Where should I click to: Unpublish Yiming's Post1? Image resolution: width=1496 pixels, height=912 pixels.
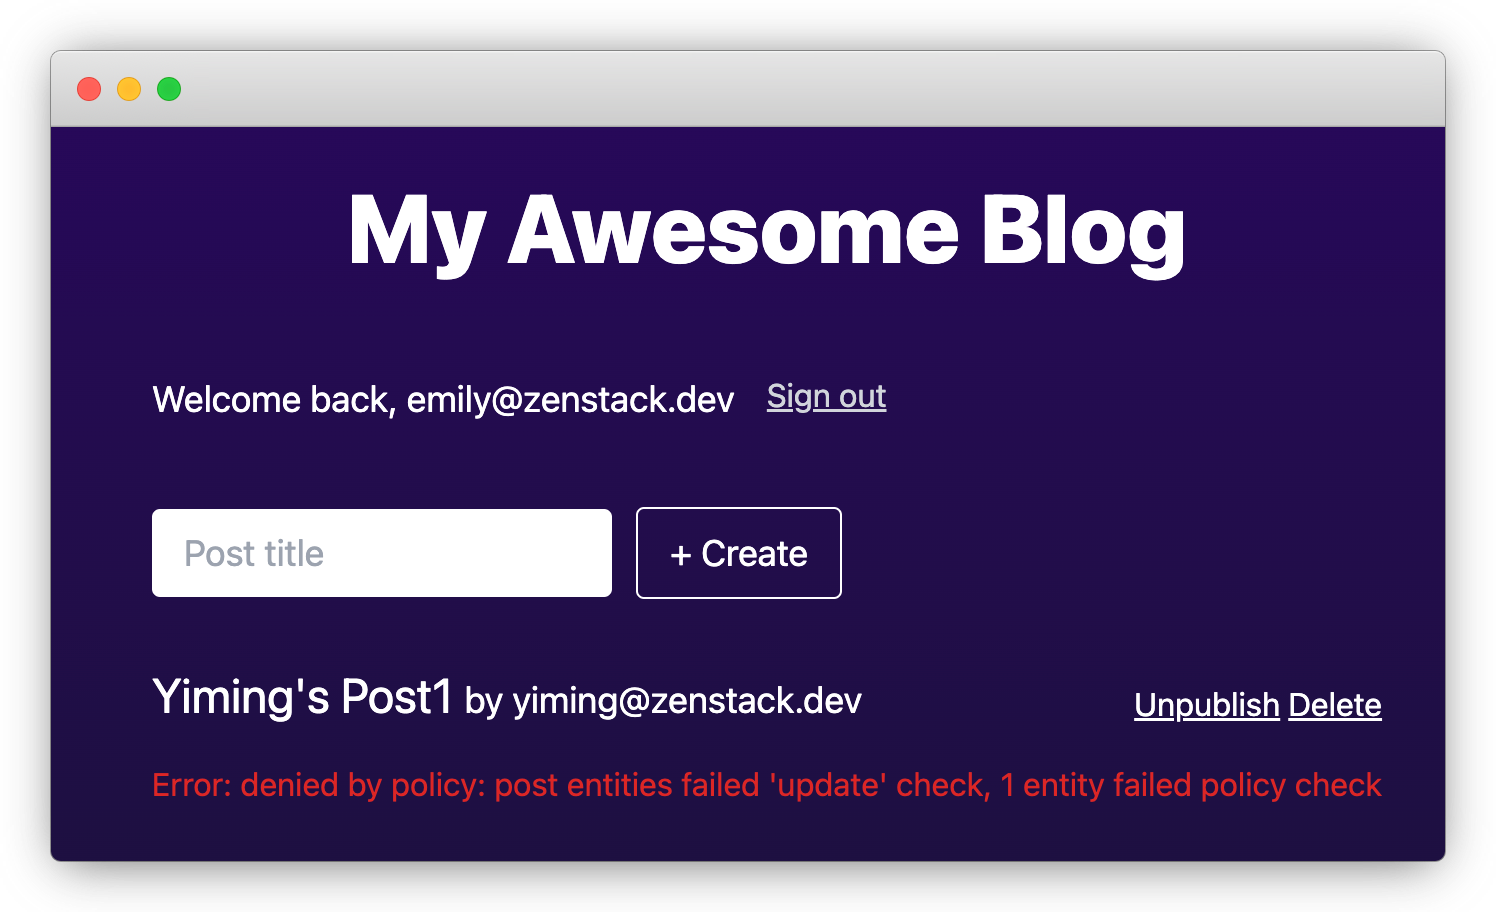pyautogui.click(x=1206, y=705)
